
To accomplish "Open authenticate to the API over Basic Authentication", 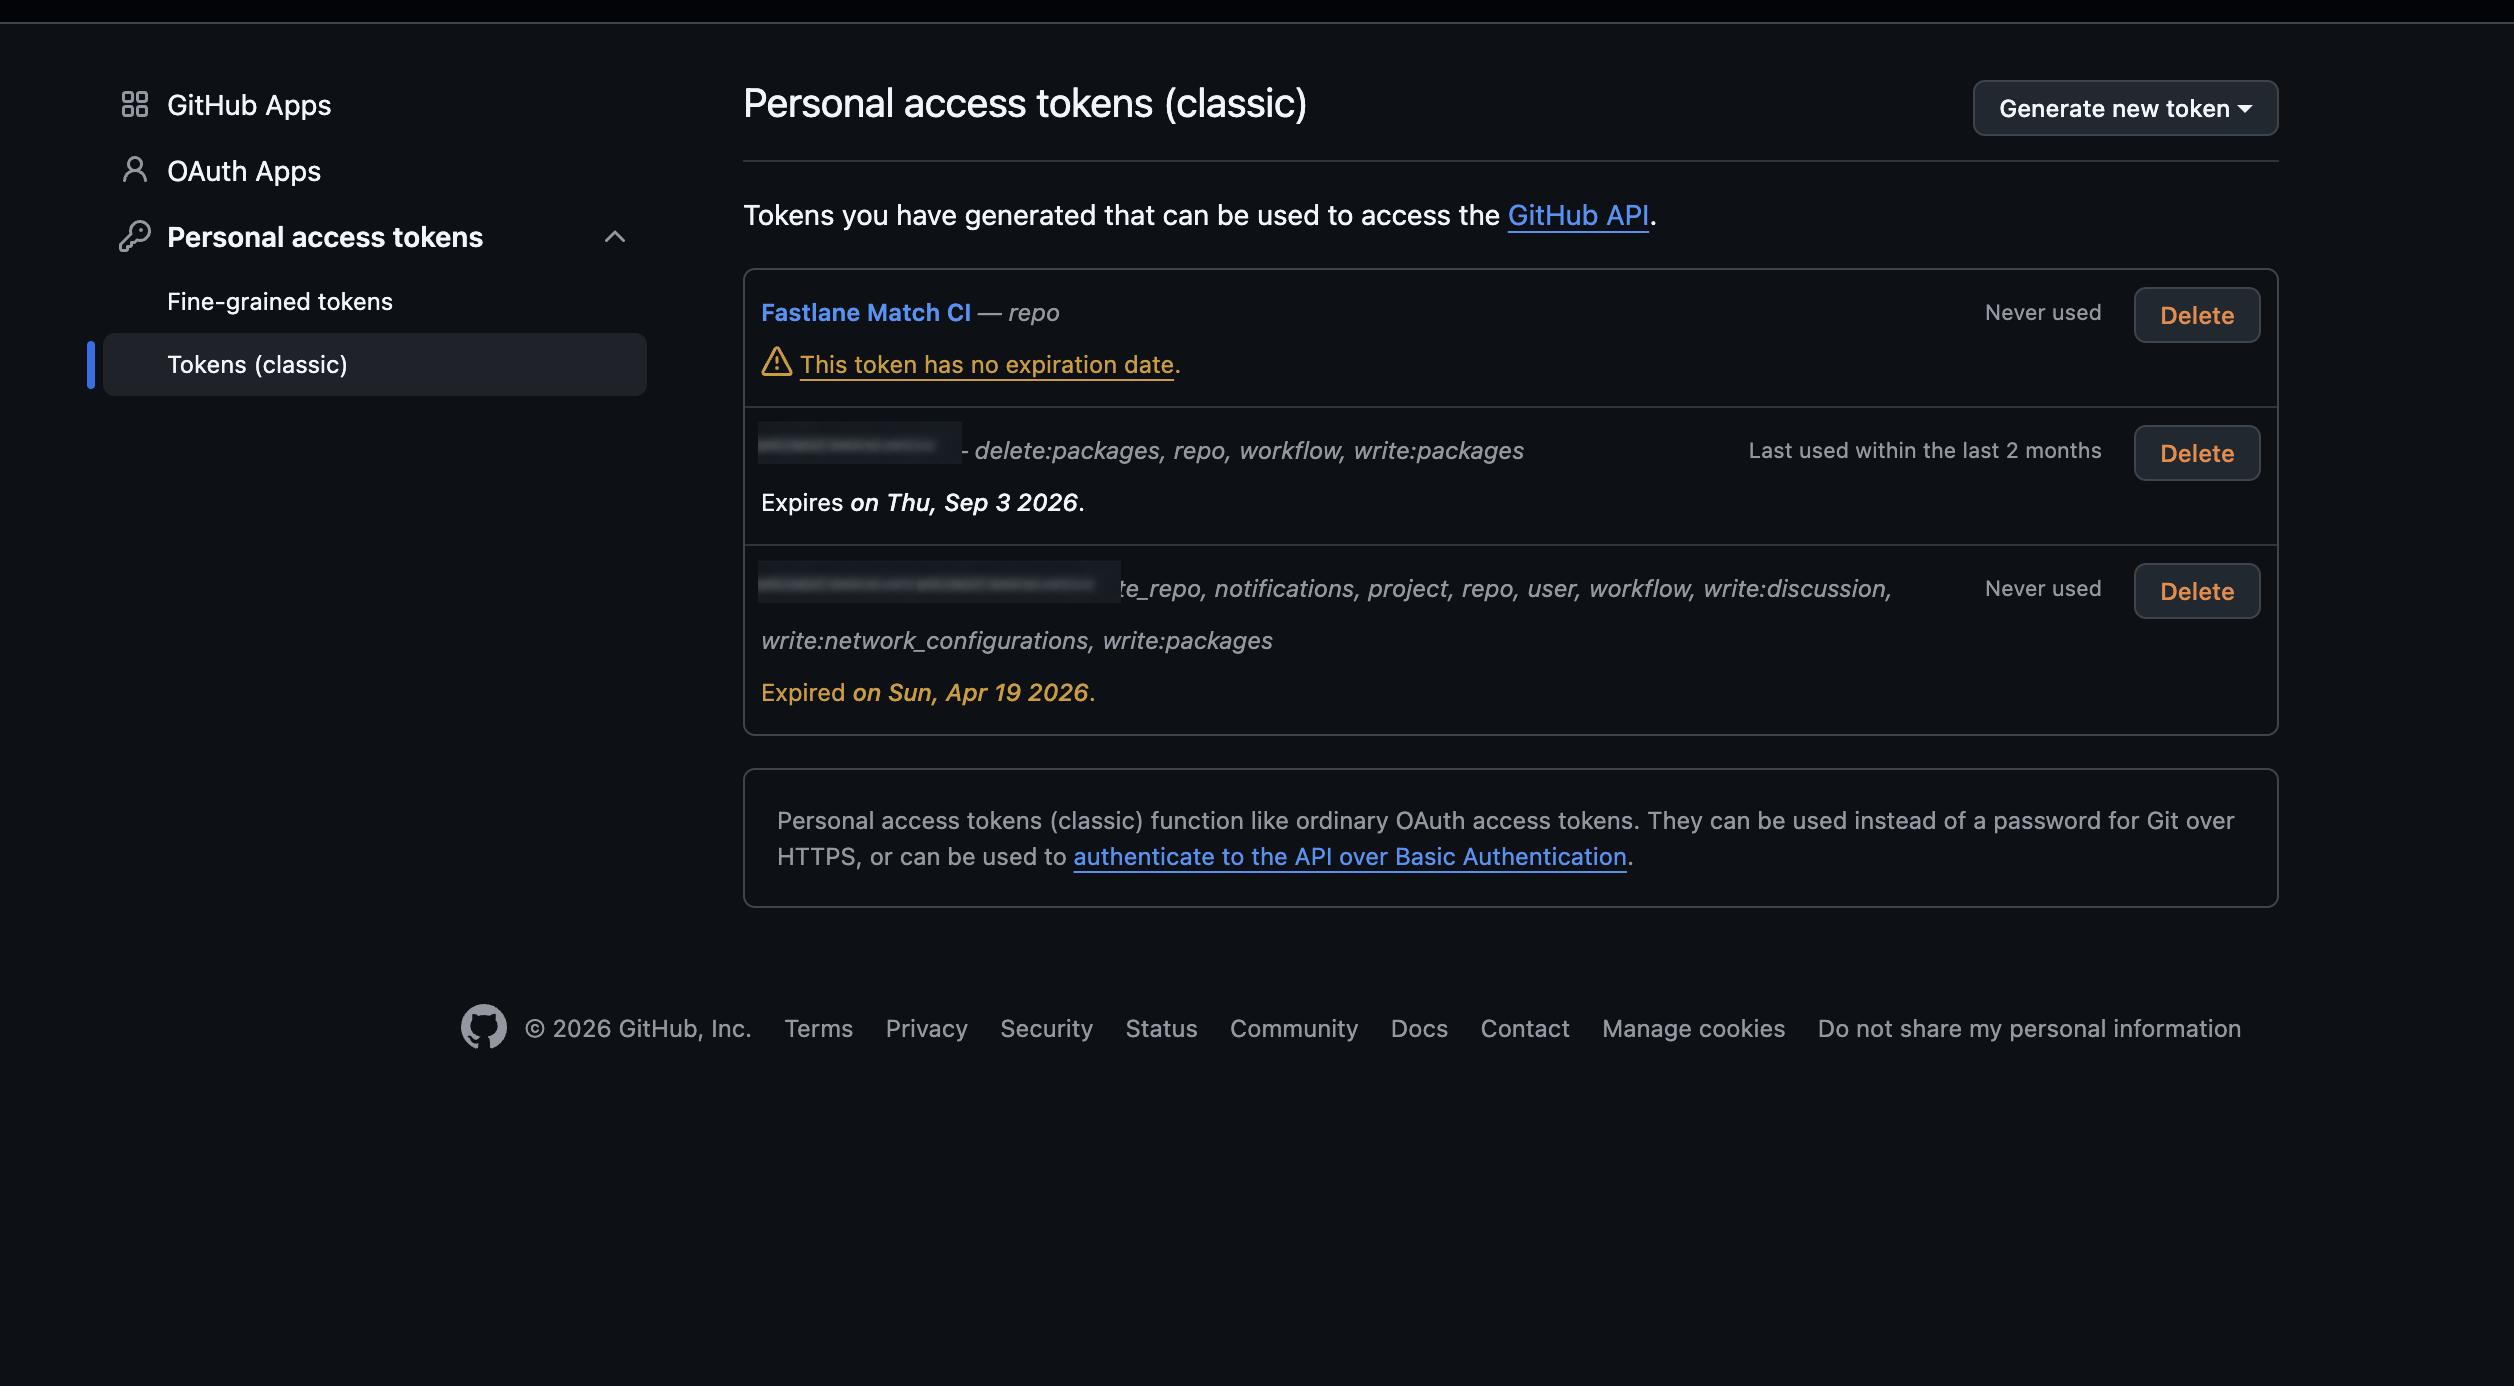I will click(1350, 856).
